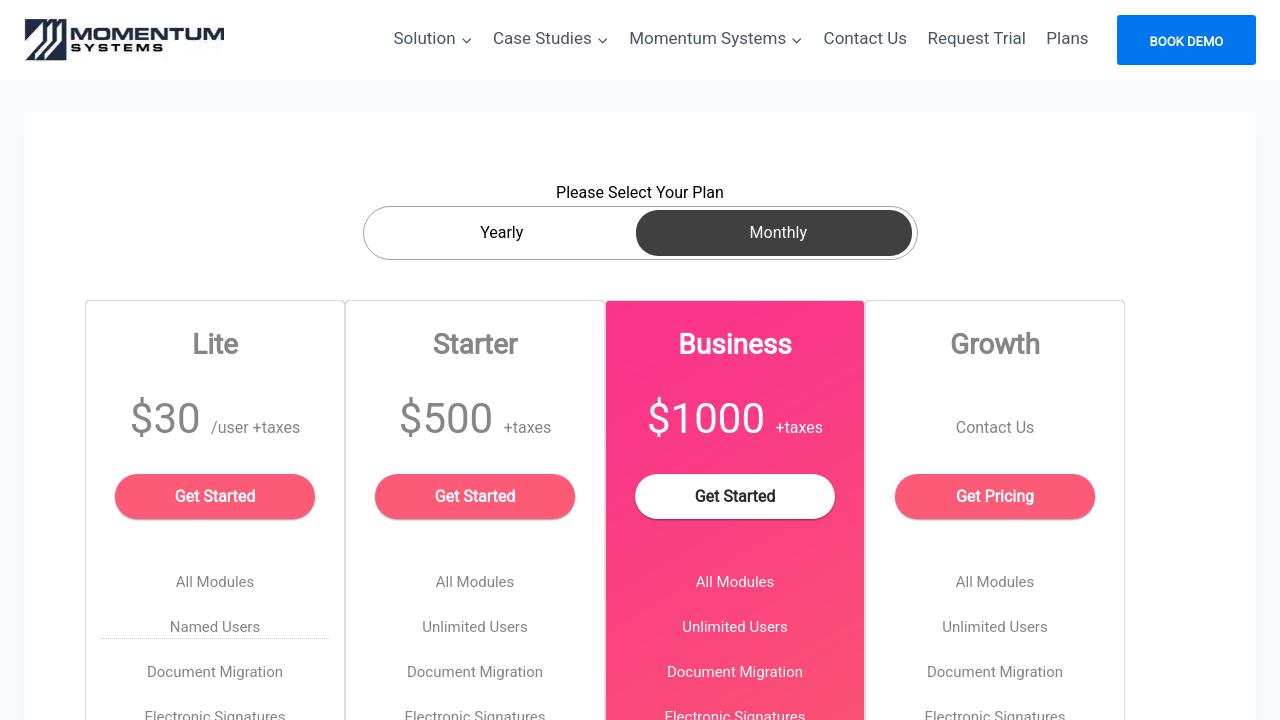
Task: Click Named Users in the Lite plan
Action: coord(215,627)
